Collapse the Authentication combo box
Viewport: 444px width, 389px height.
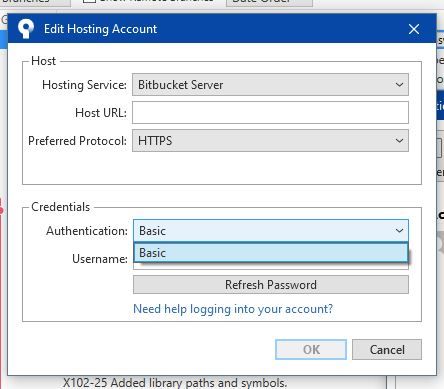pos(271,231)
